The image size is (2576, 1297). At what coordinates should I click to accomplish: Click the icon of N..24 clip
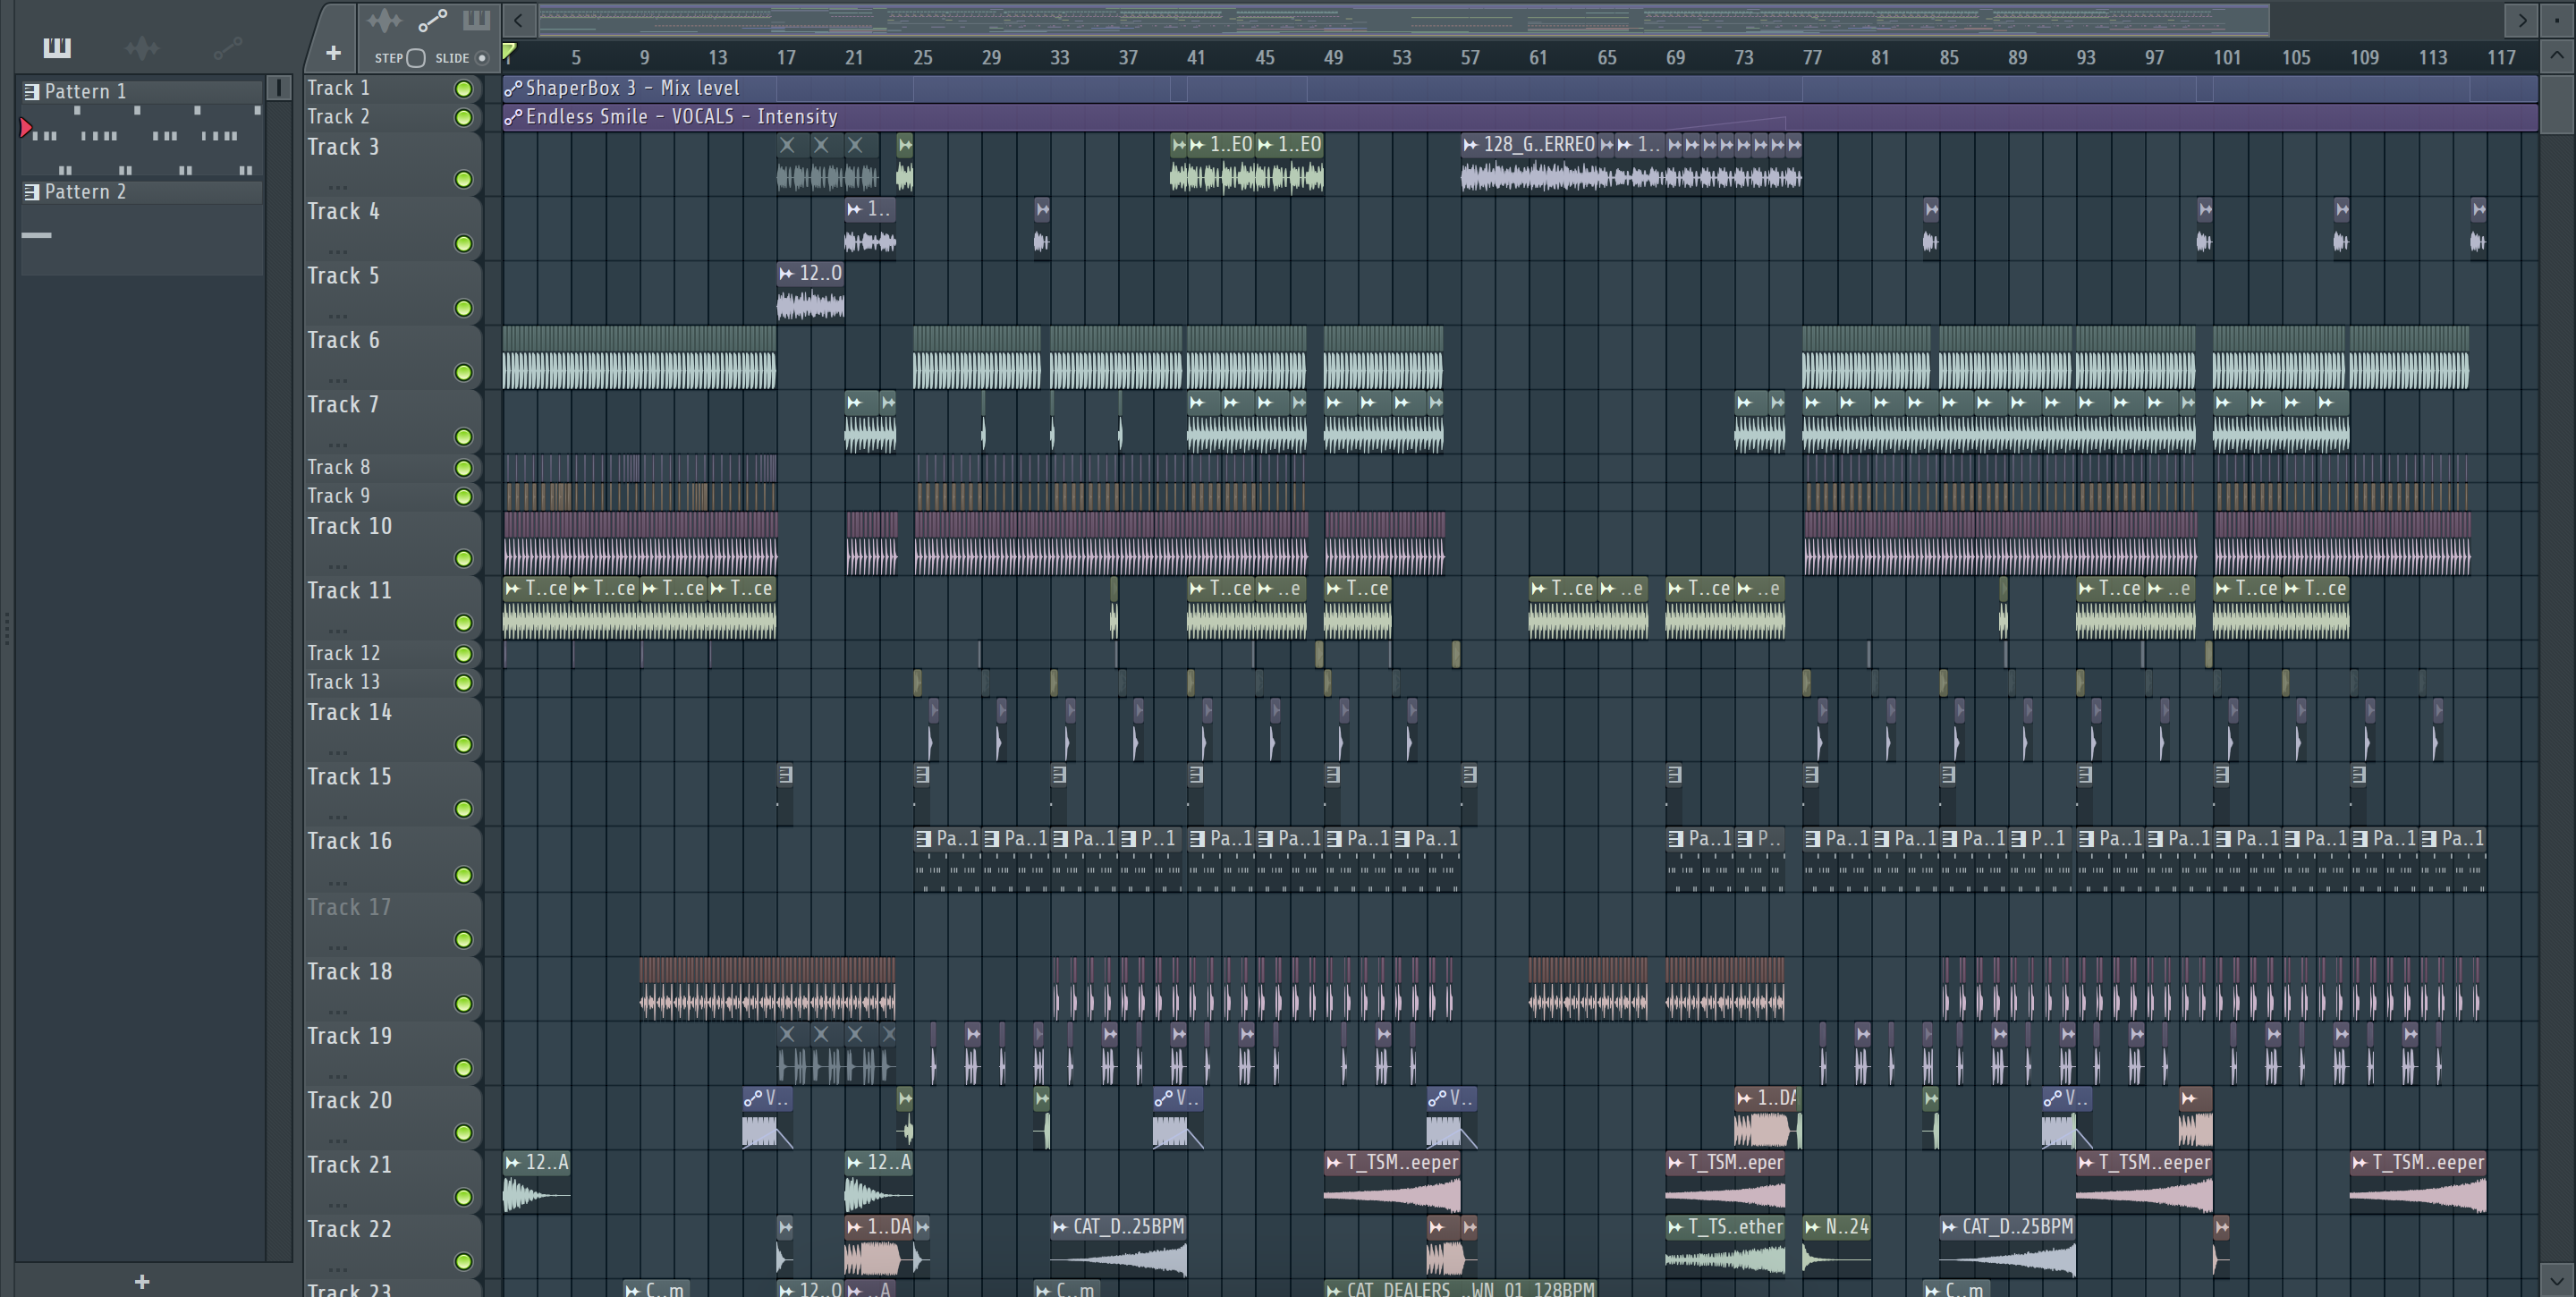[x=1812, y=1226]
